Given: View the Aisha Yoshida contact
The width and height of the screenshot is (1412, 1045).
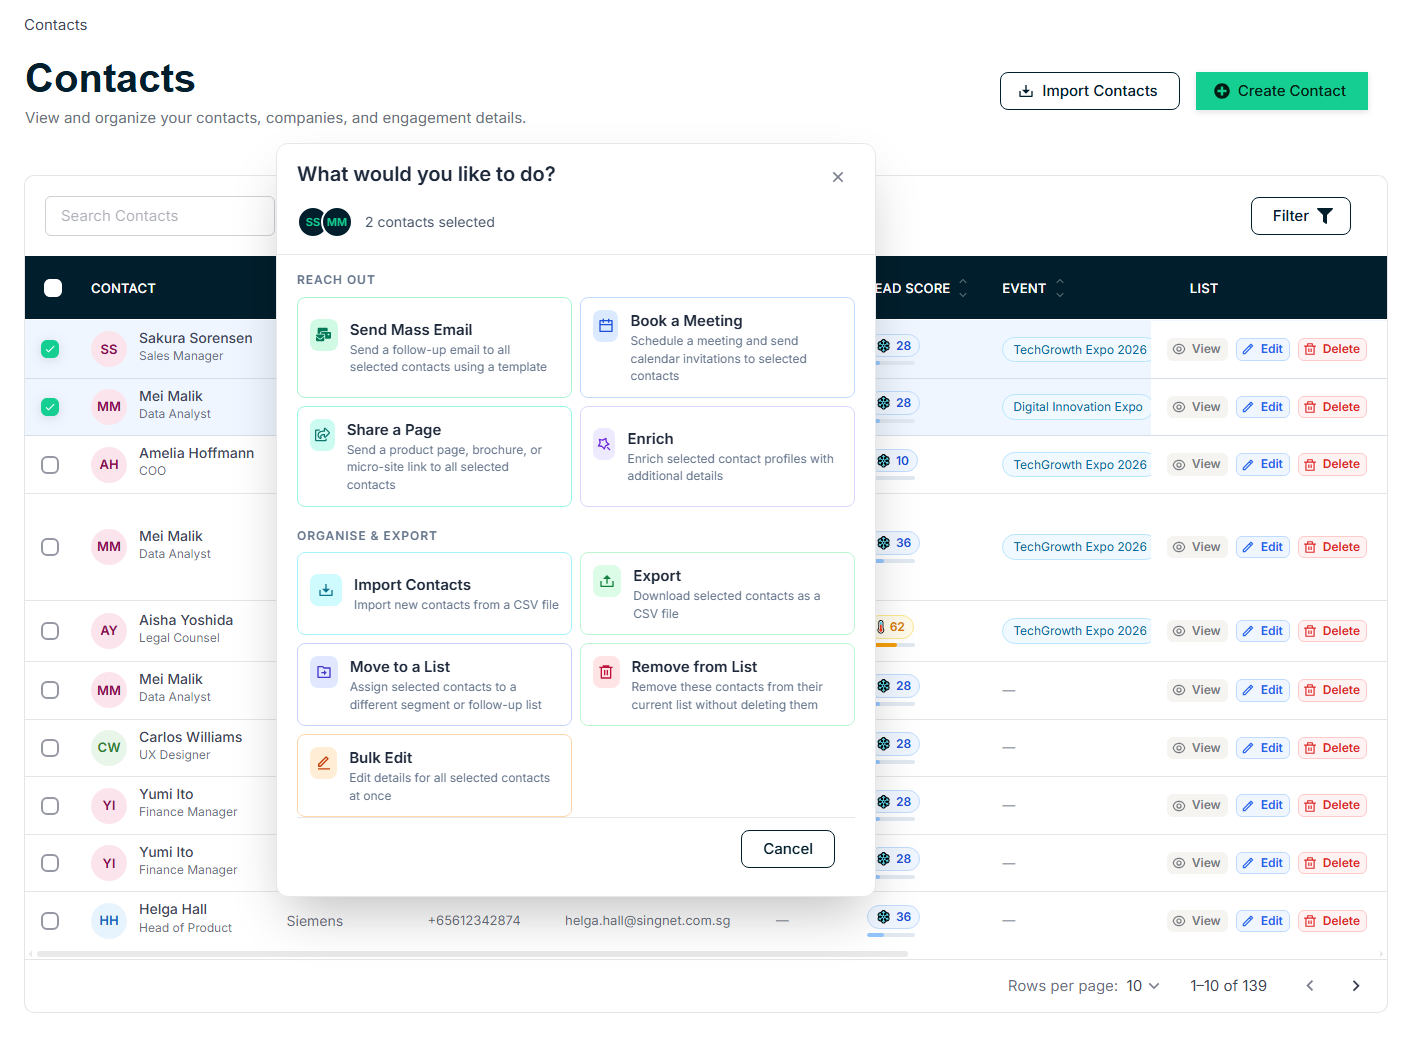Looking at the screenshot, I should [1197, 631].
